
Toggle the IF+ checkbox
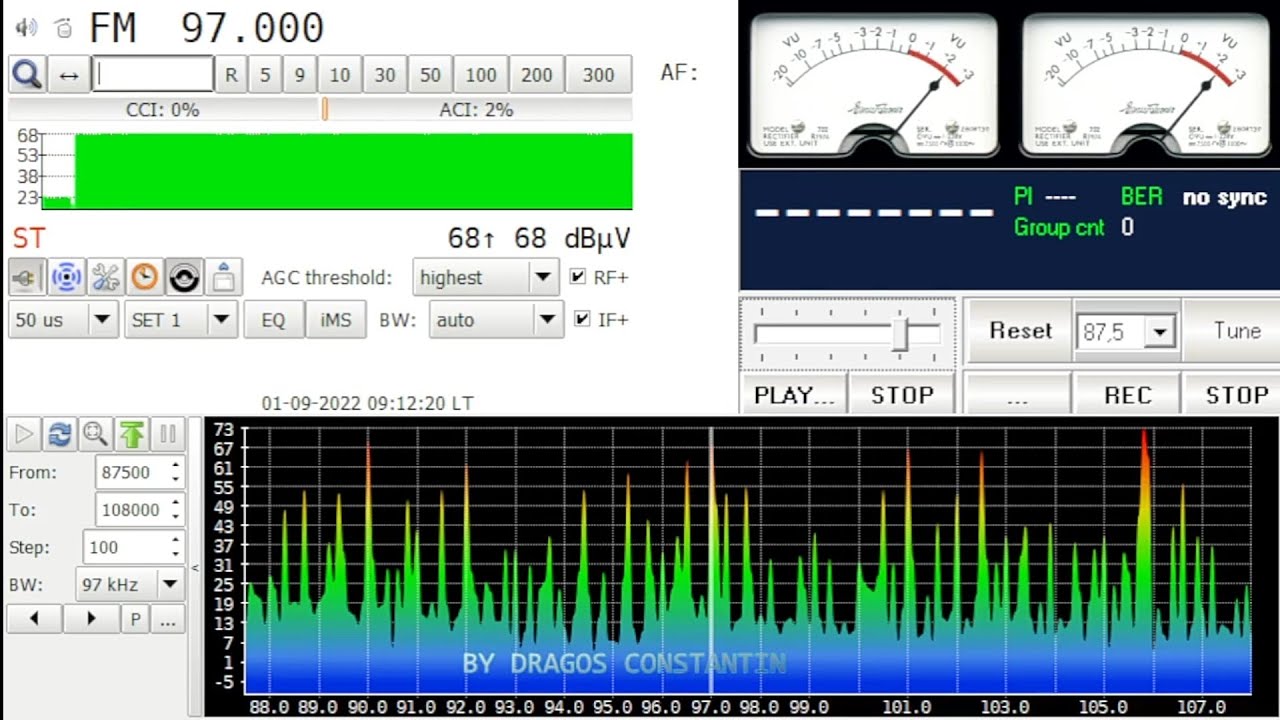[x=582, y=319]
